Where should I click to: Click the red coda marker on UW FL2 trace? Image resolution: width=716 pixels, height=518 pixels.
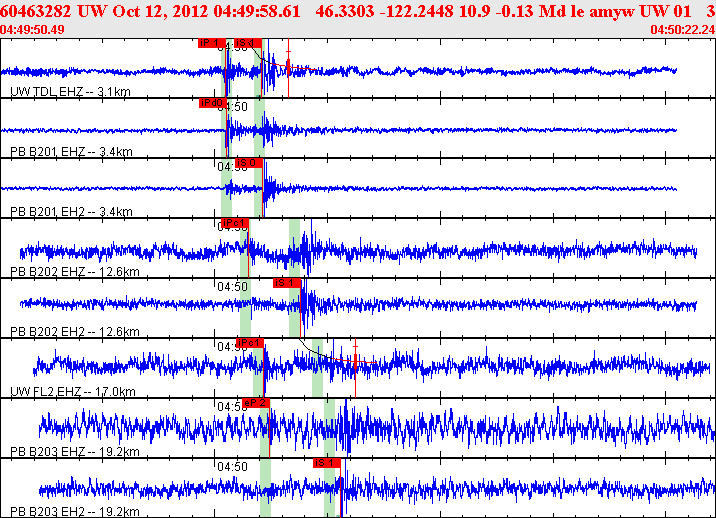click(355, 361)
